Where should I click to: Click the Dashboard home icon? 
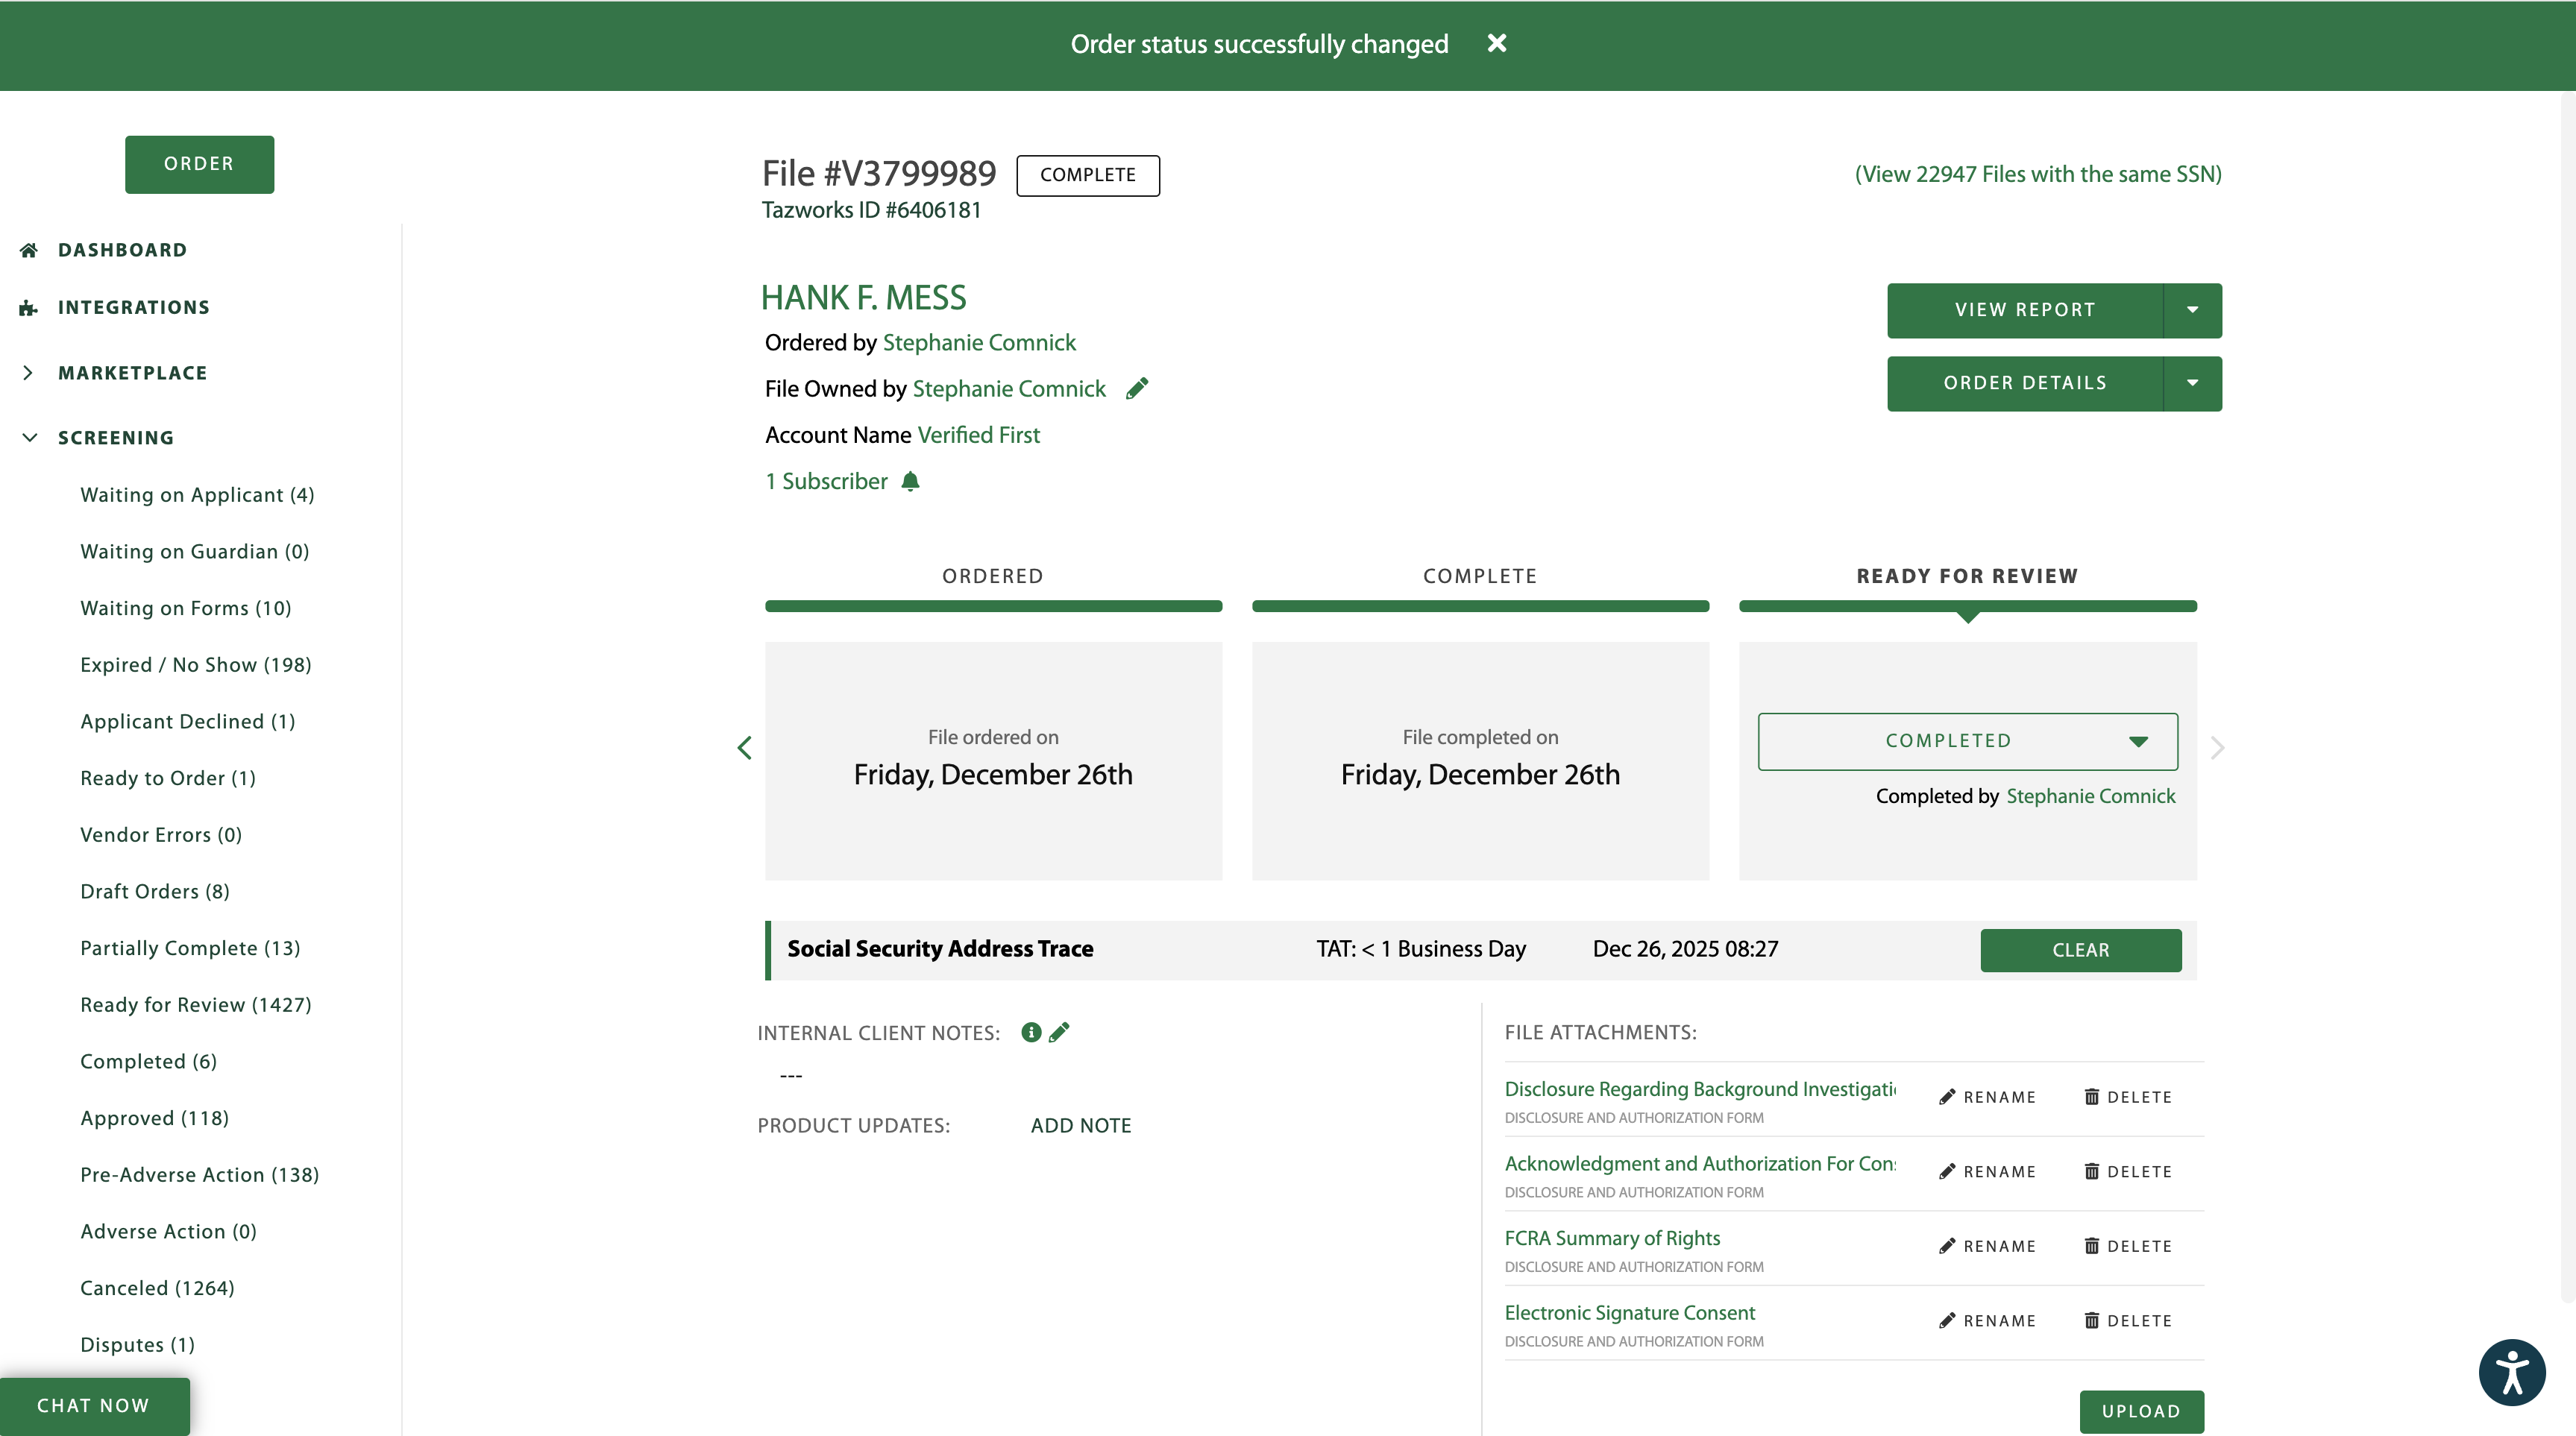click(x=29, y=250)
